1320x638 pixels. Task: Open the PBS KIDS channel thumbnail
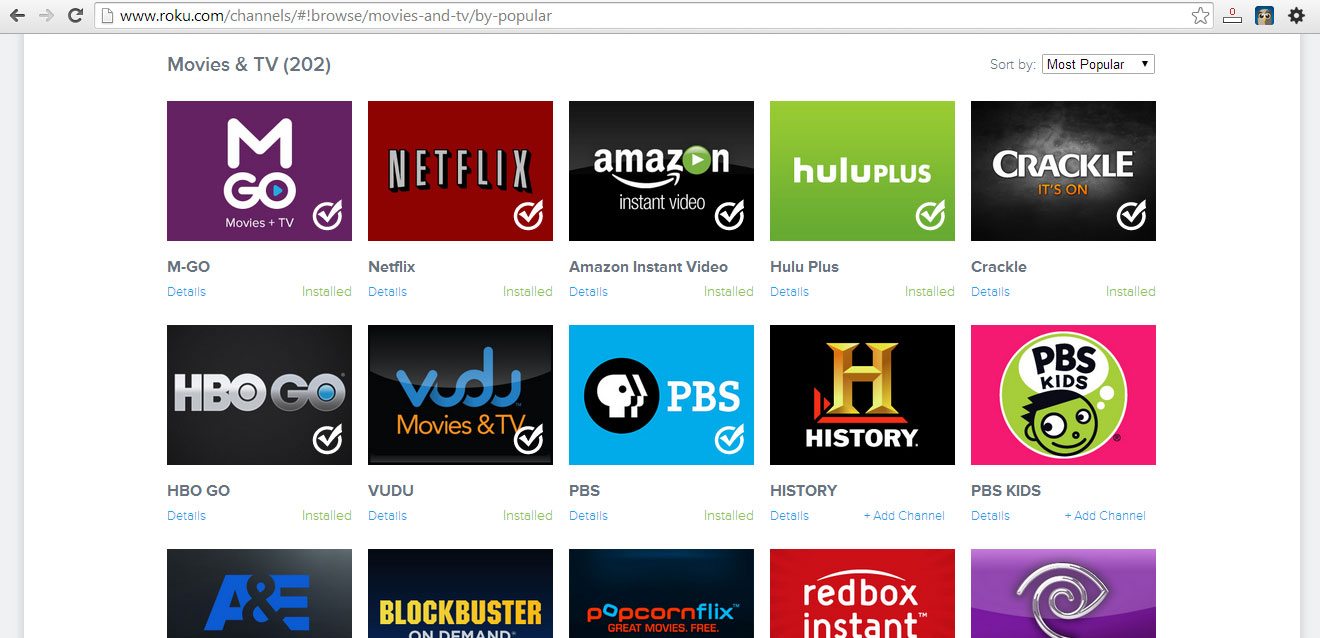tap(1063, 395)
